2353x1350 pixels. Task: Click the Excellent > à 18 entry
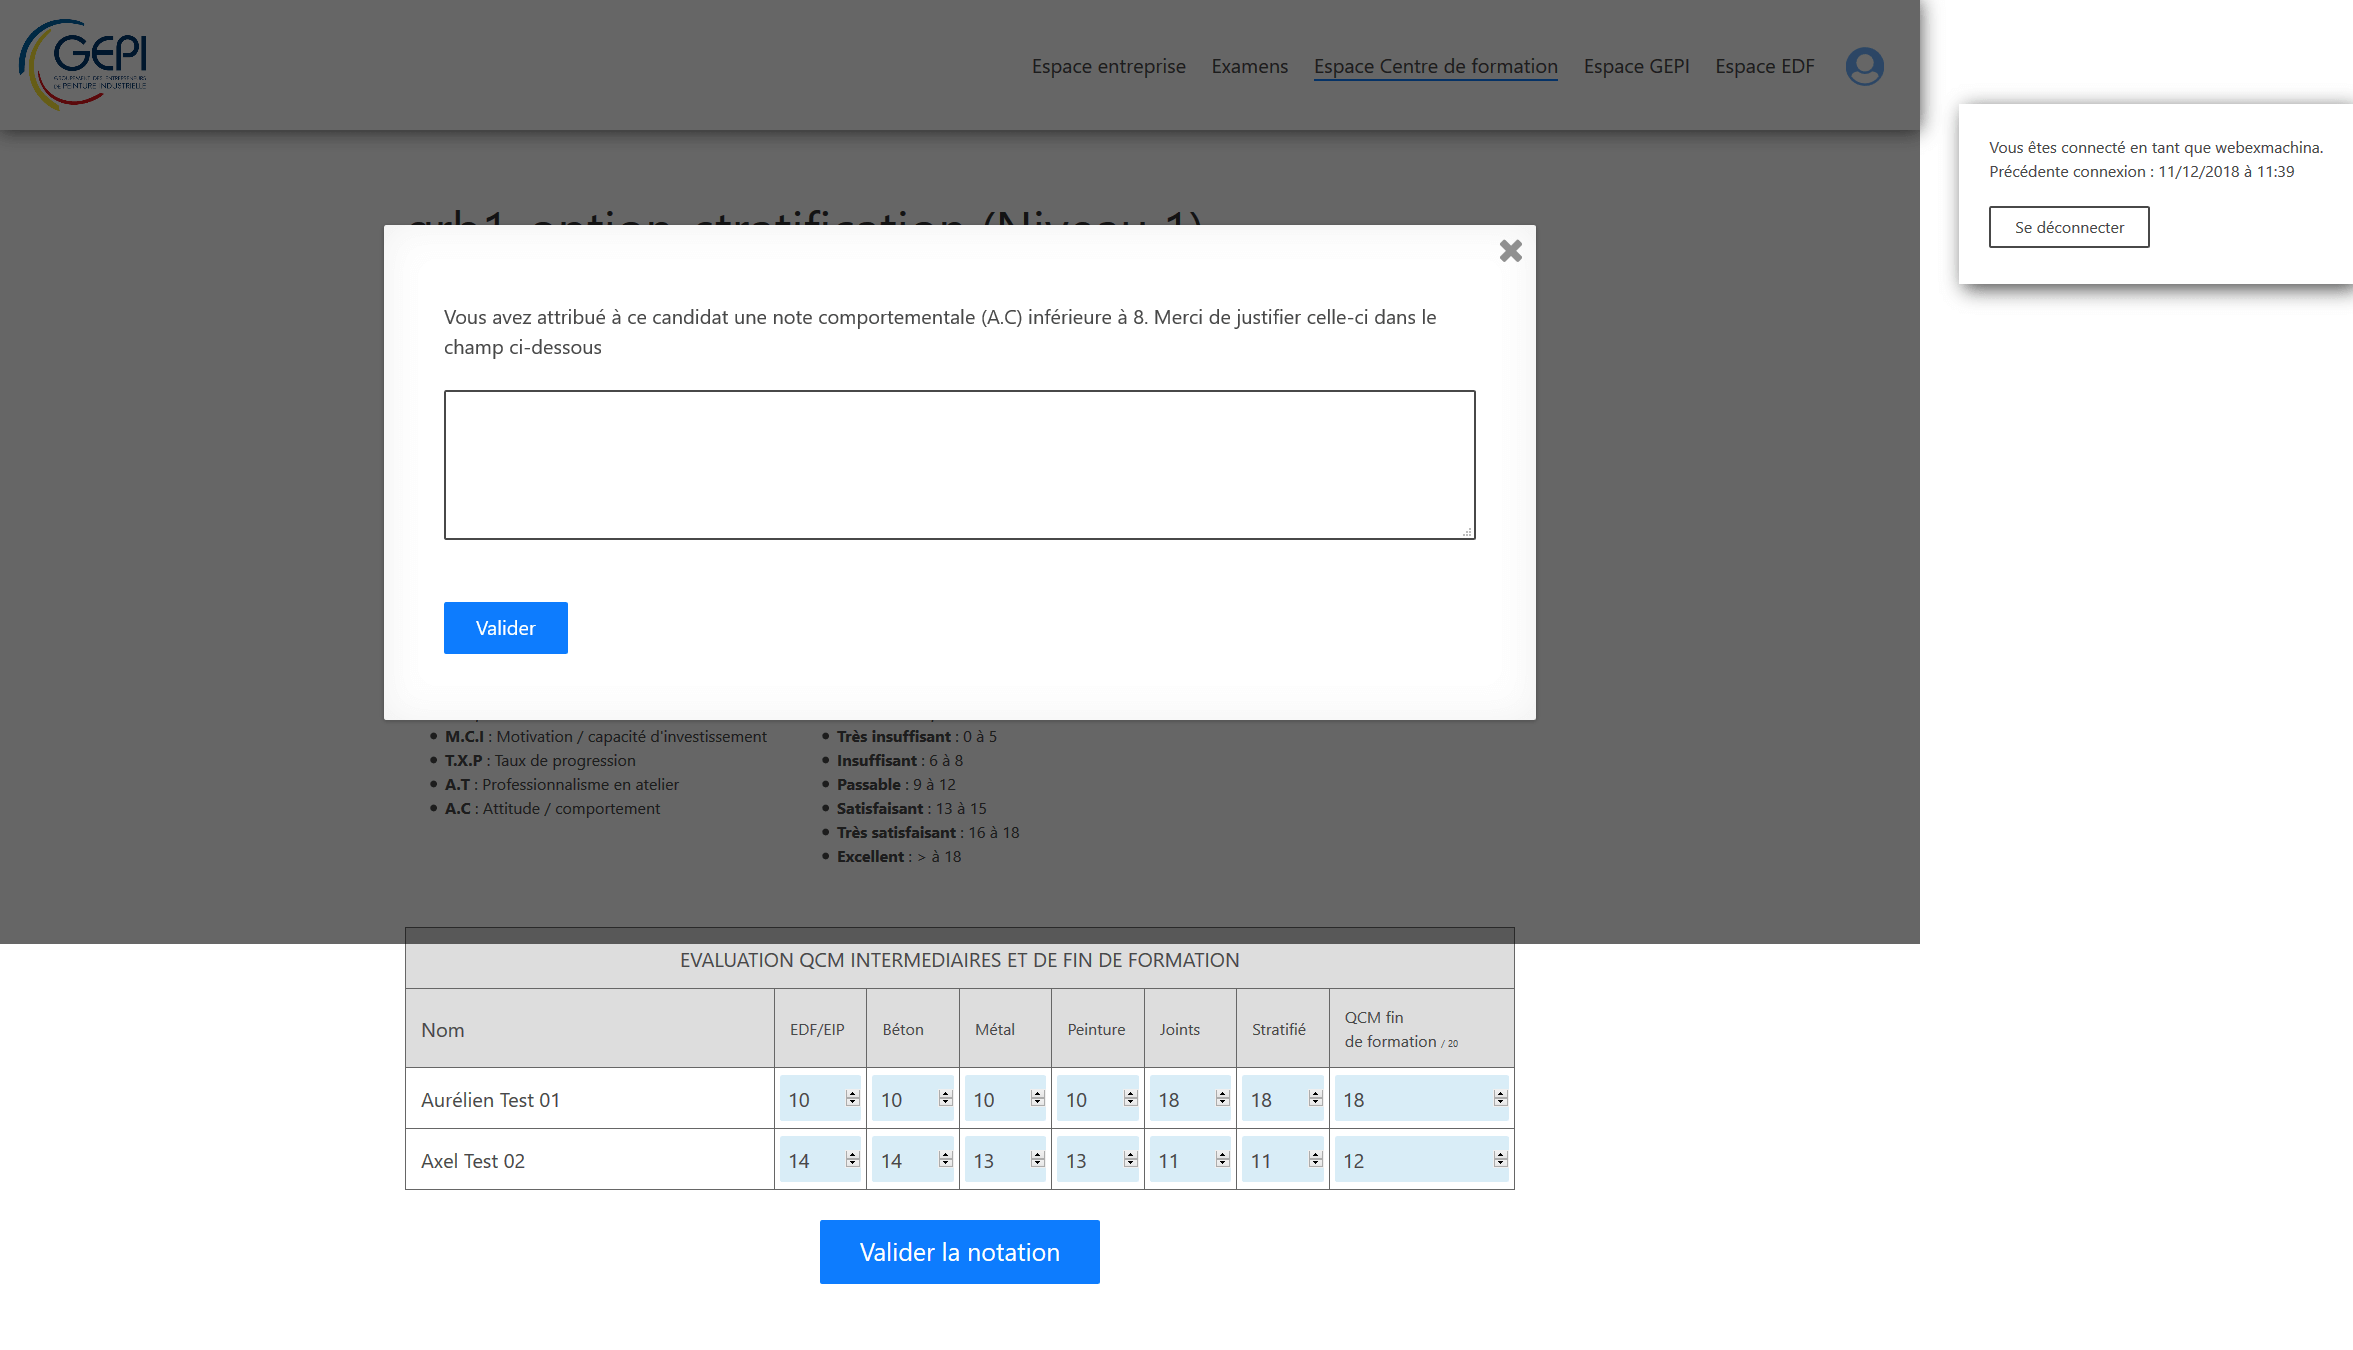pos(899,856)
